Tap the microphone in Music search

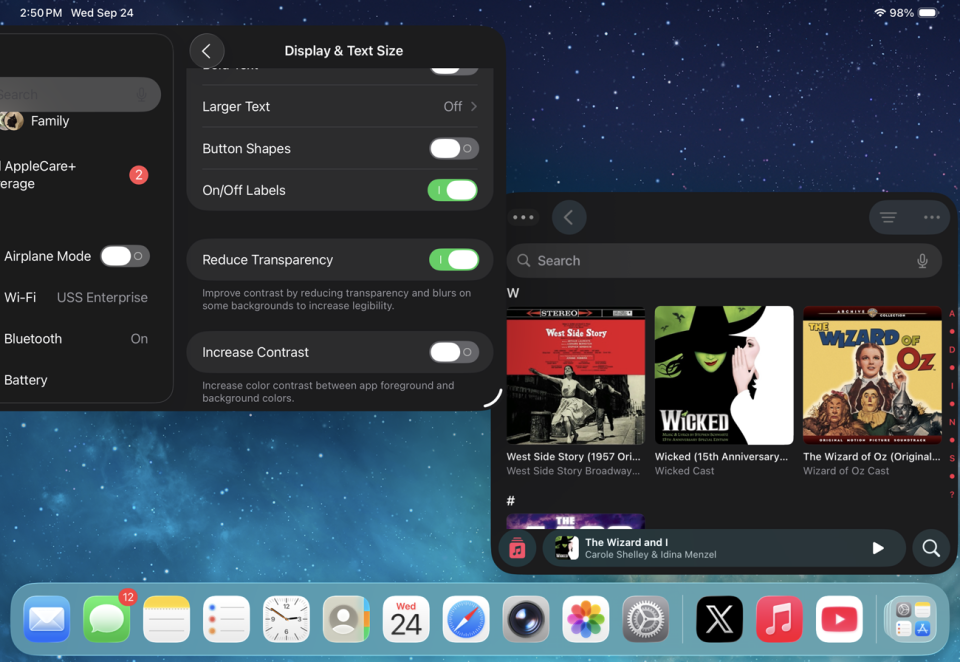922,261
